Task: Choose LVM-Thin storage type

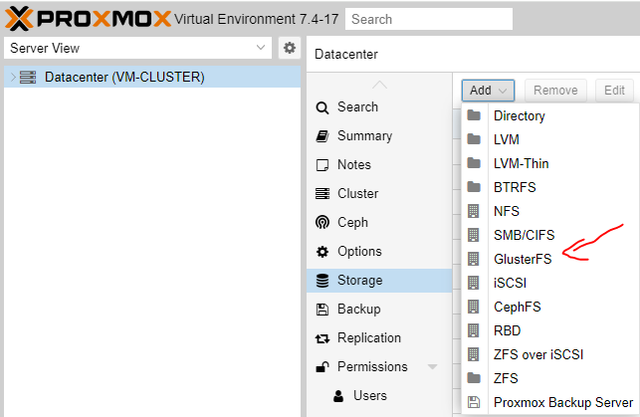Action: (x=551, y=163)
